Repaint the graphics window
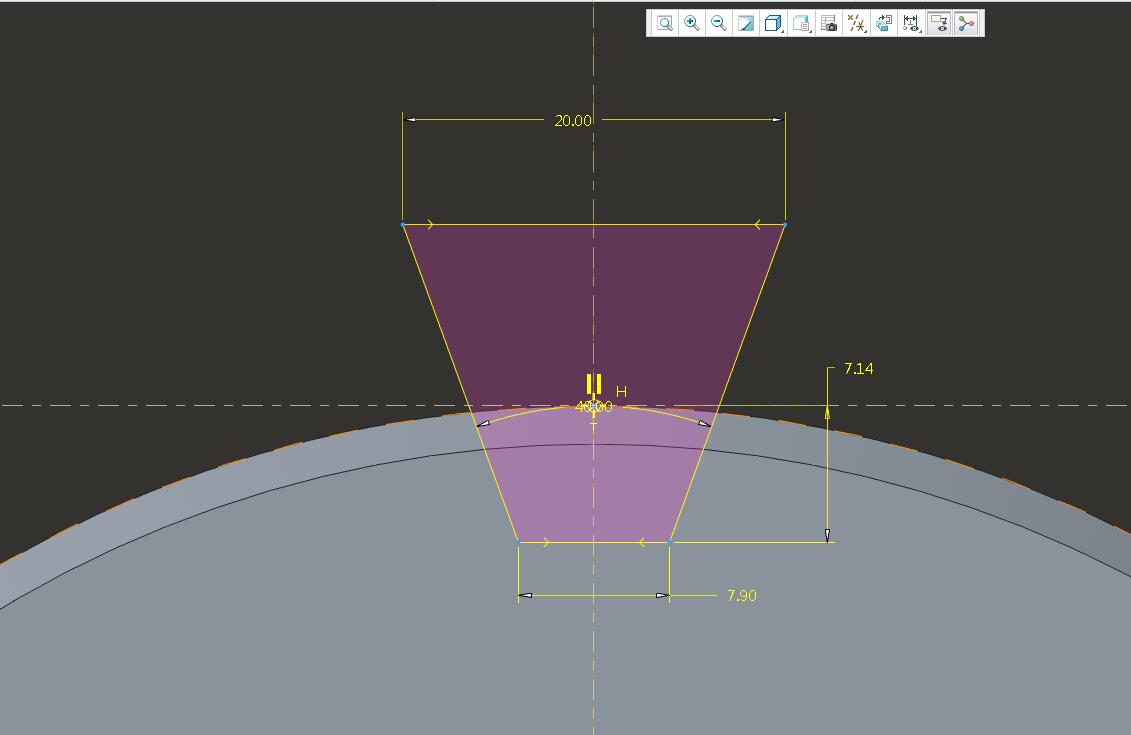Image resolution: width=1131 pixels, height=735 pixels. (x=746, y=23)
